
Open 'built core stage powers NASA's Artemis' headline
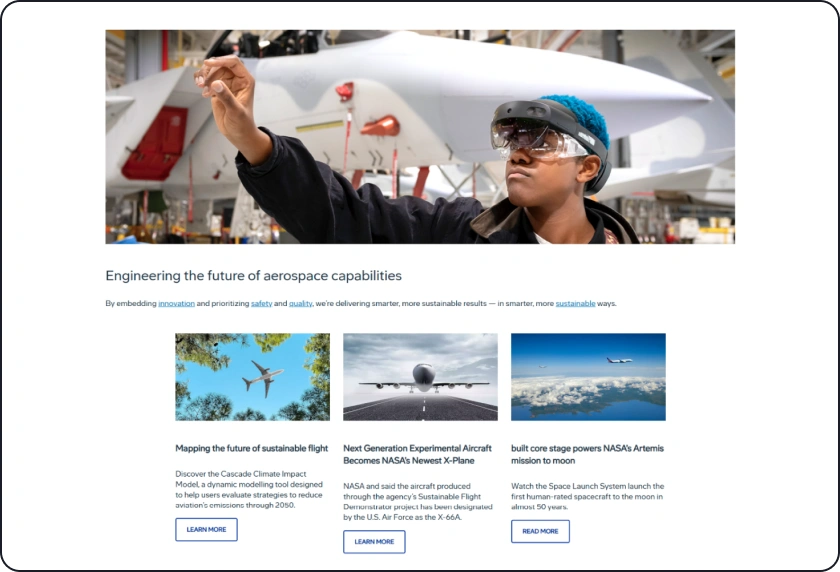587,454
